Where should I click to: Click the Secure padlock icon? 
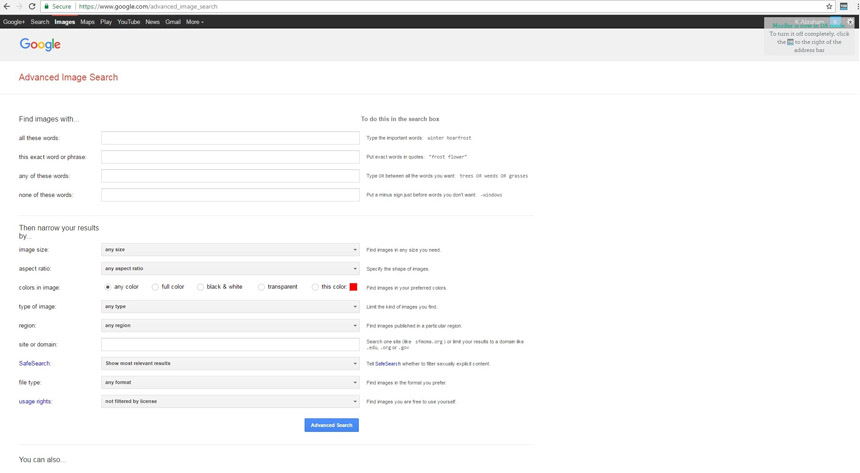[47, 7]
